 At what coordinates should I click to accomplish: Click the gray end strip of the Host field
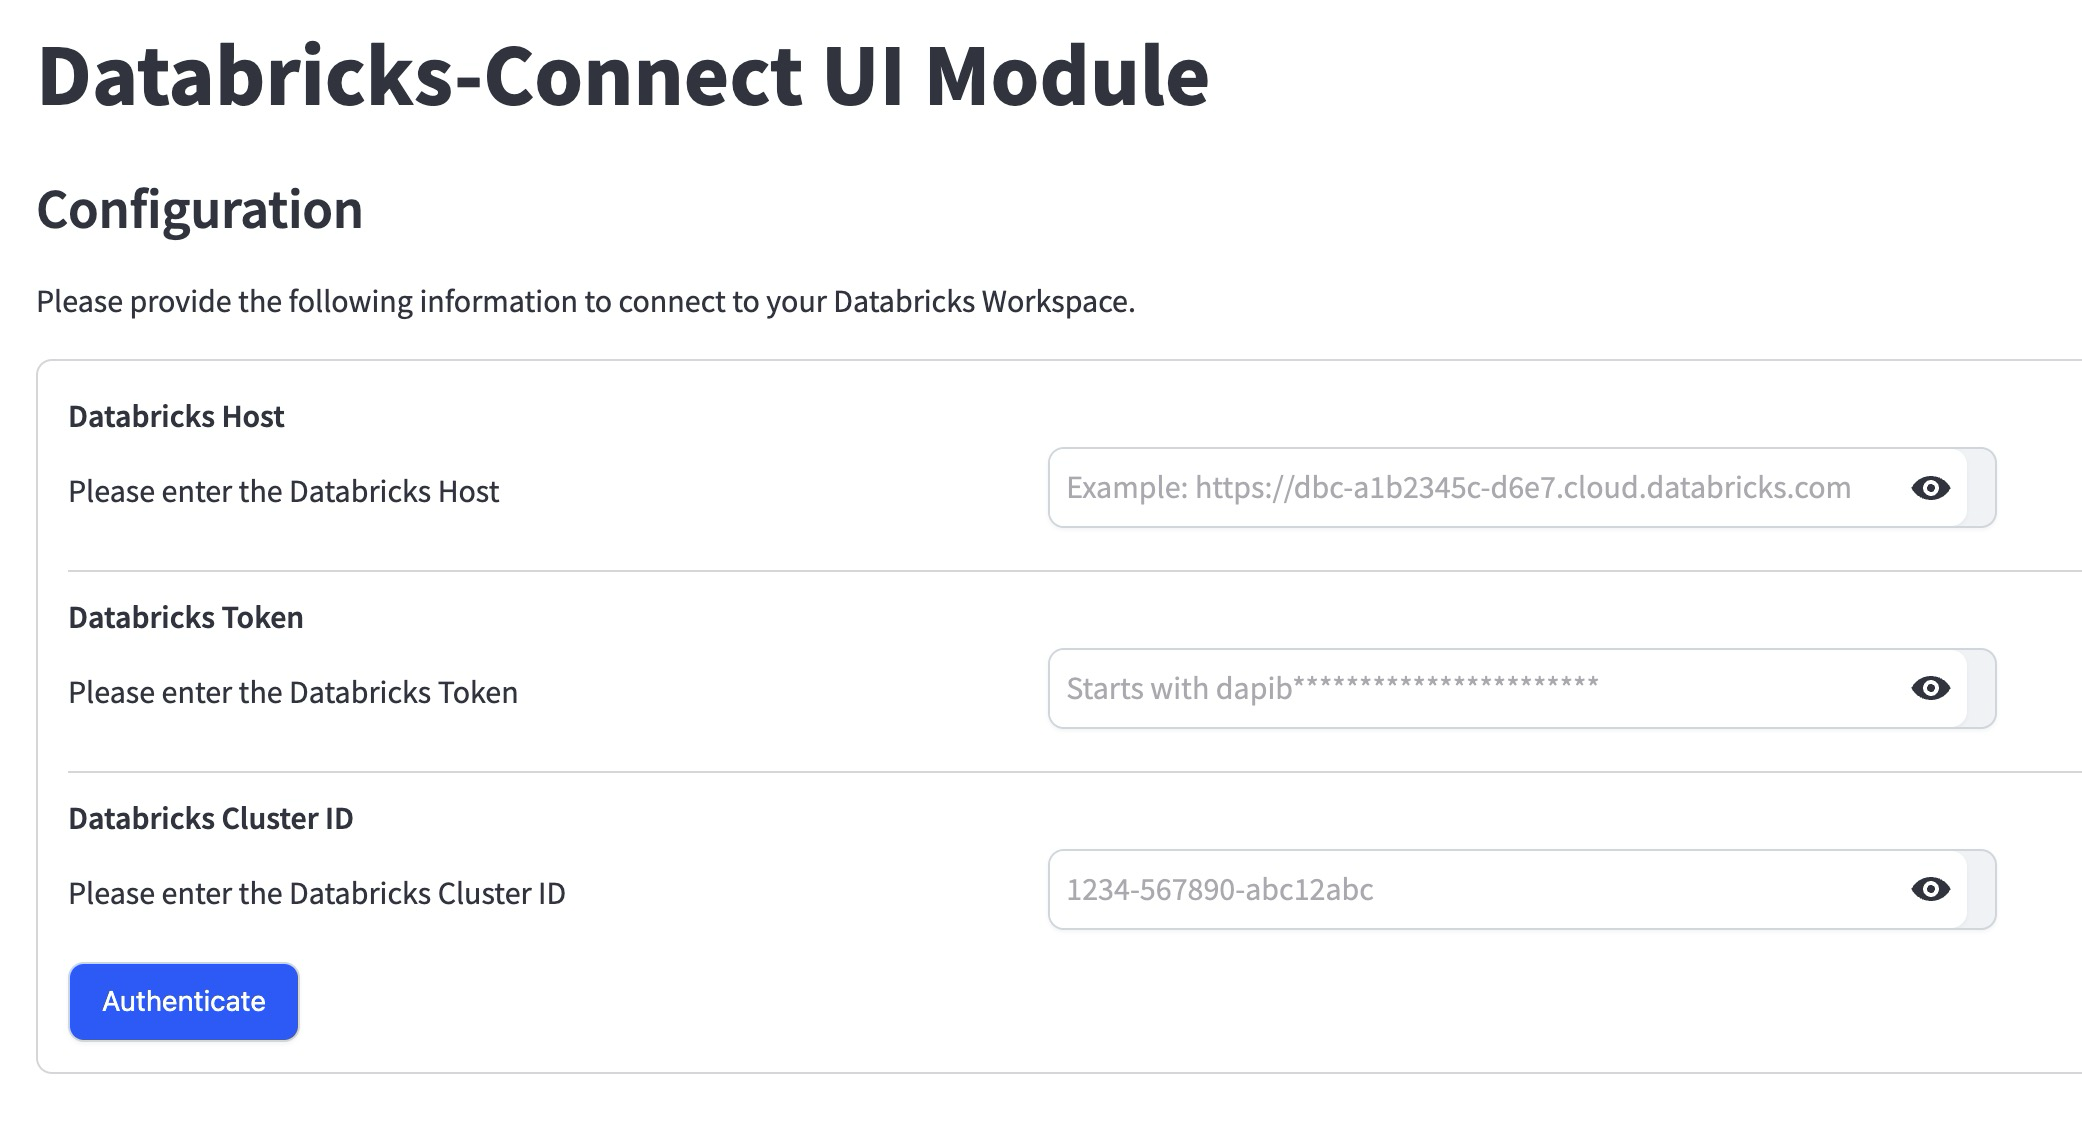pyautogui.click(x=1980, y=488)
